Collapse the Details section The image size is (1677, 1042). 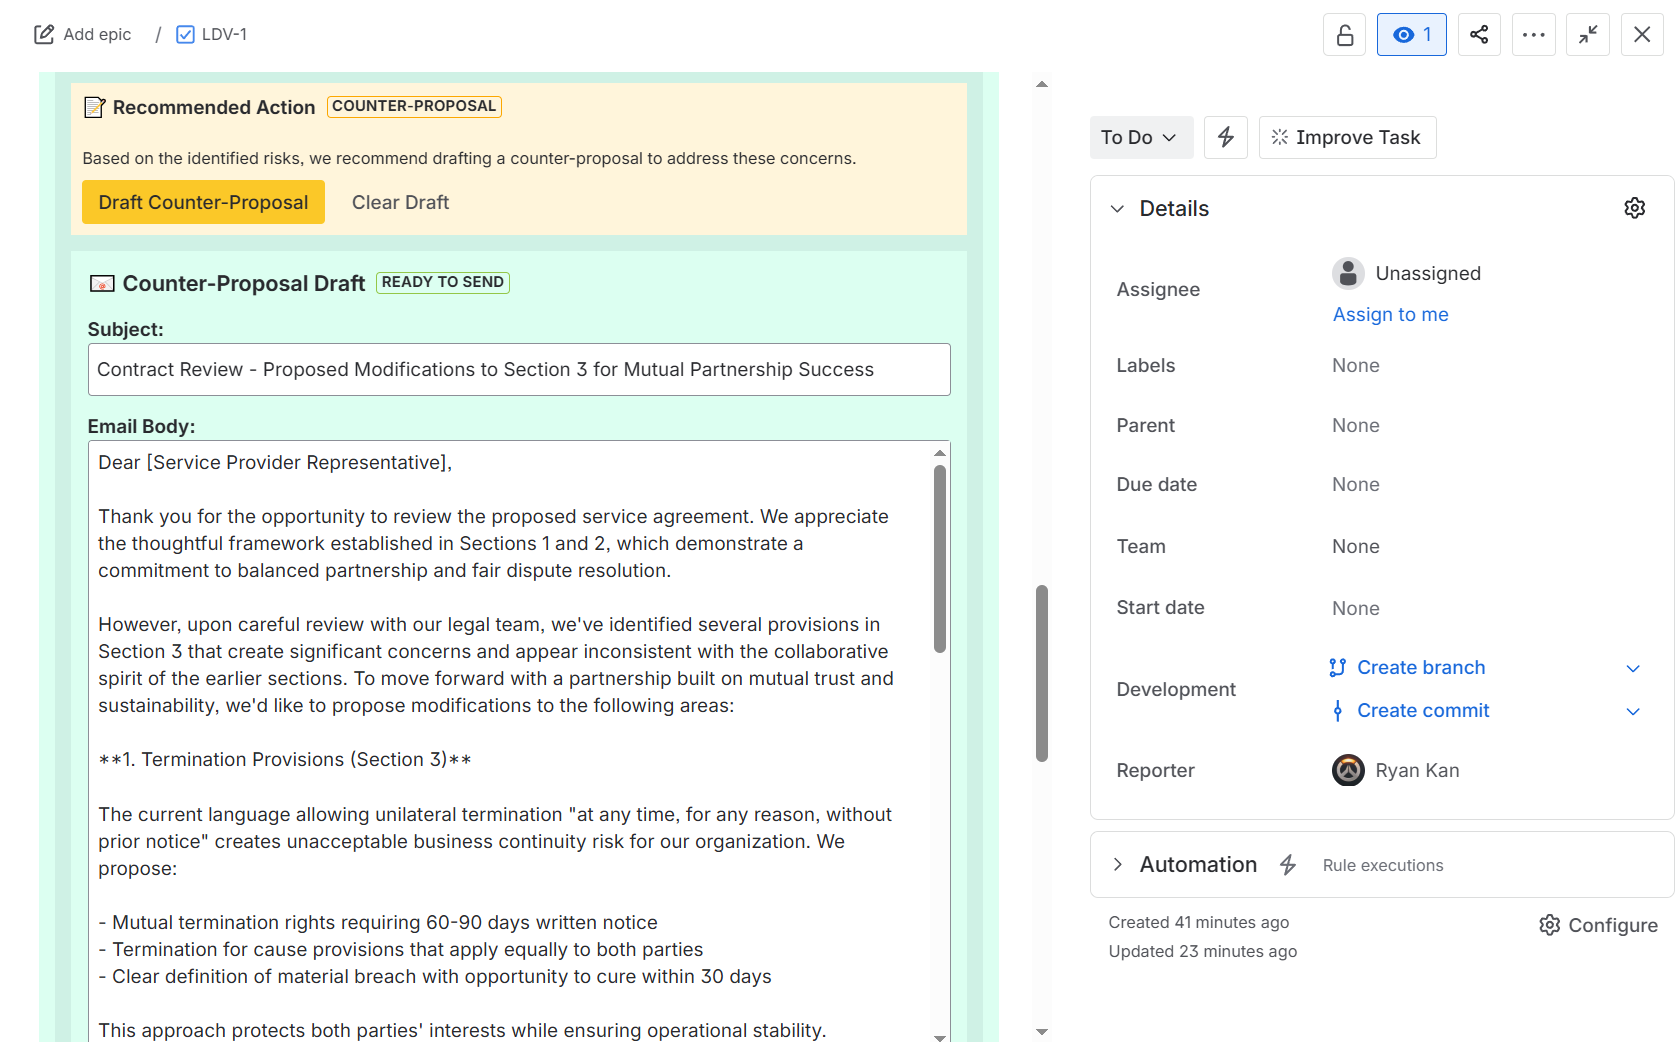(1117, 209)
